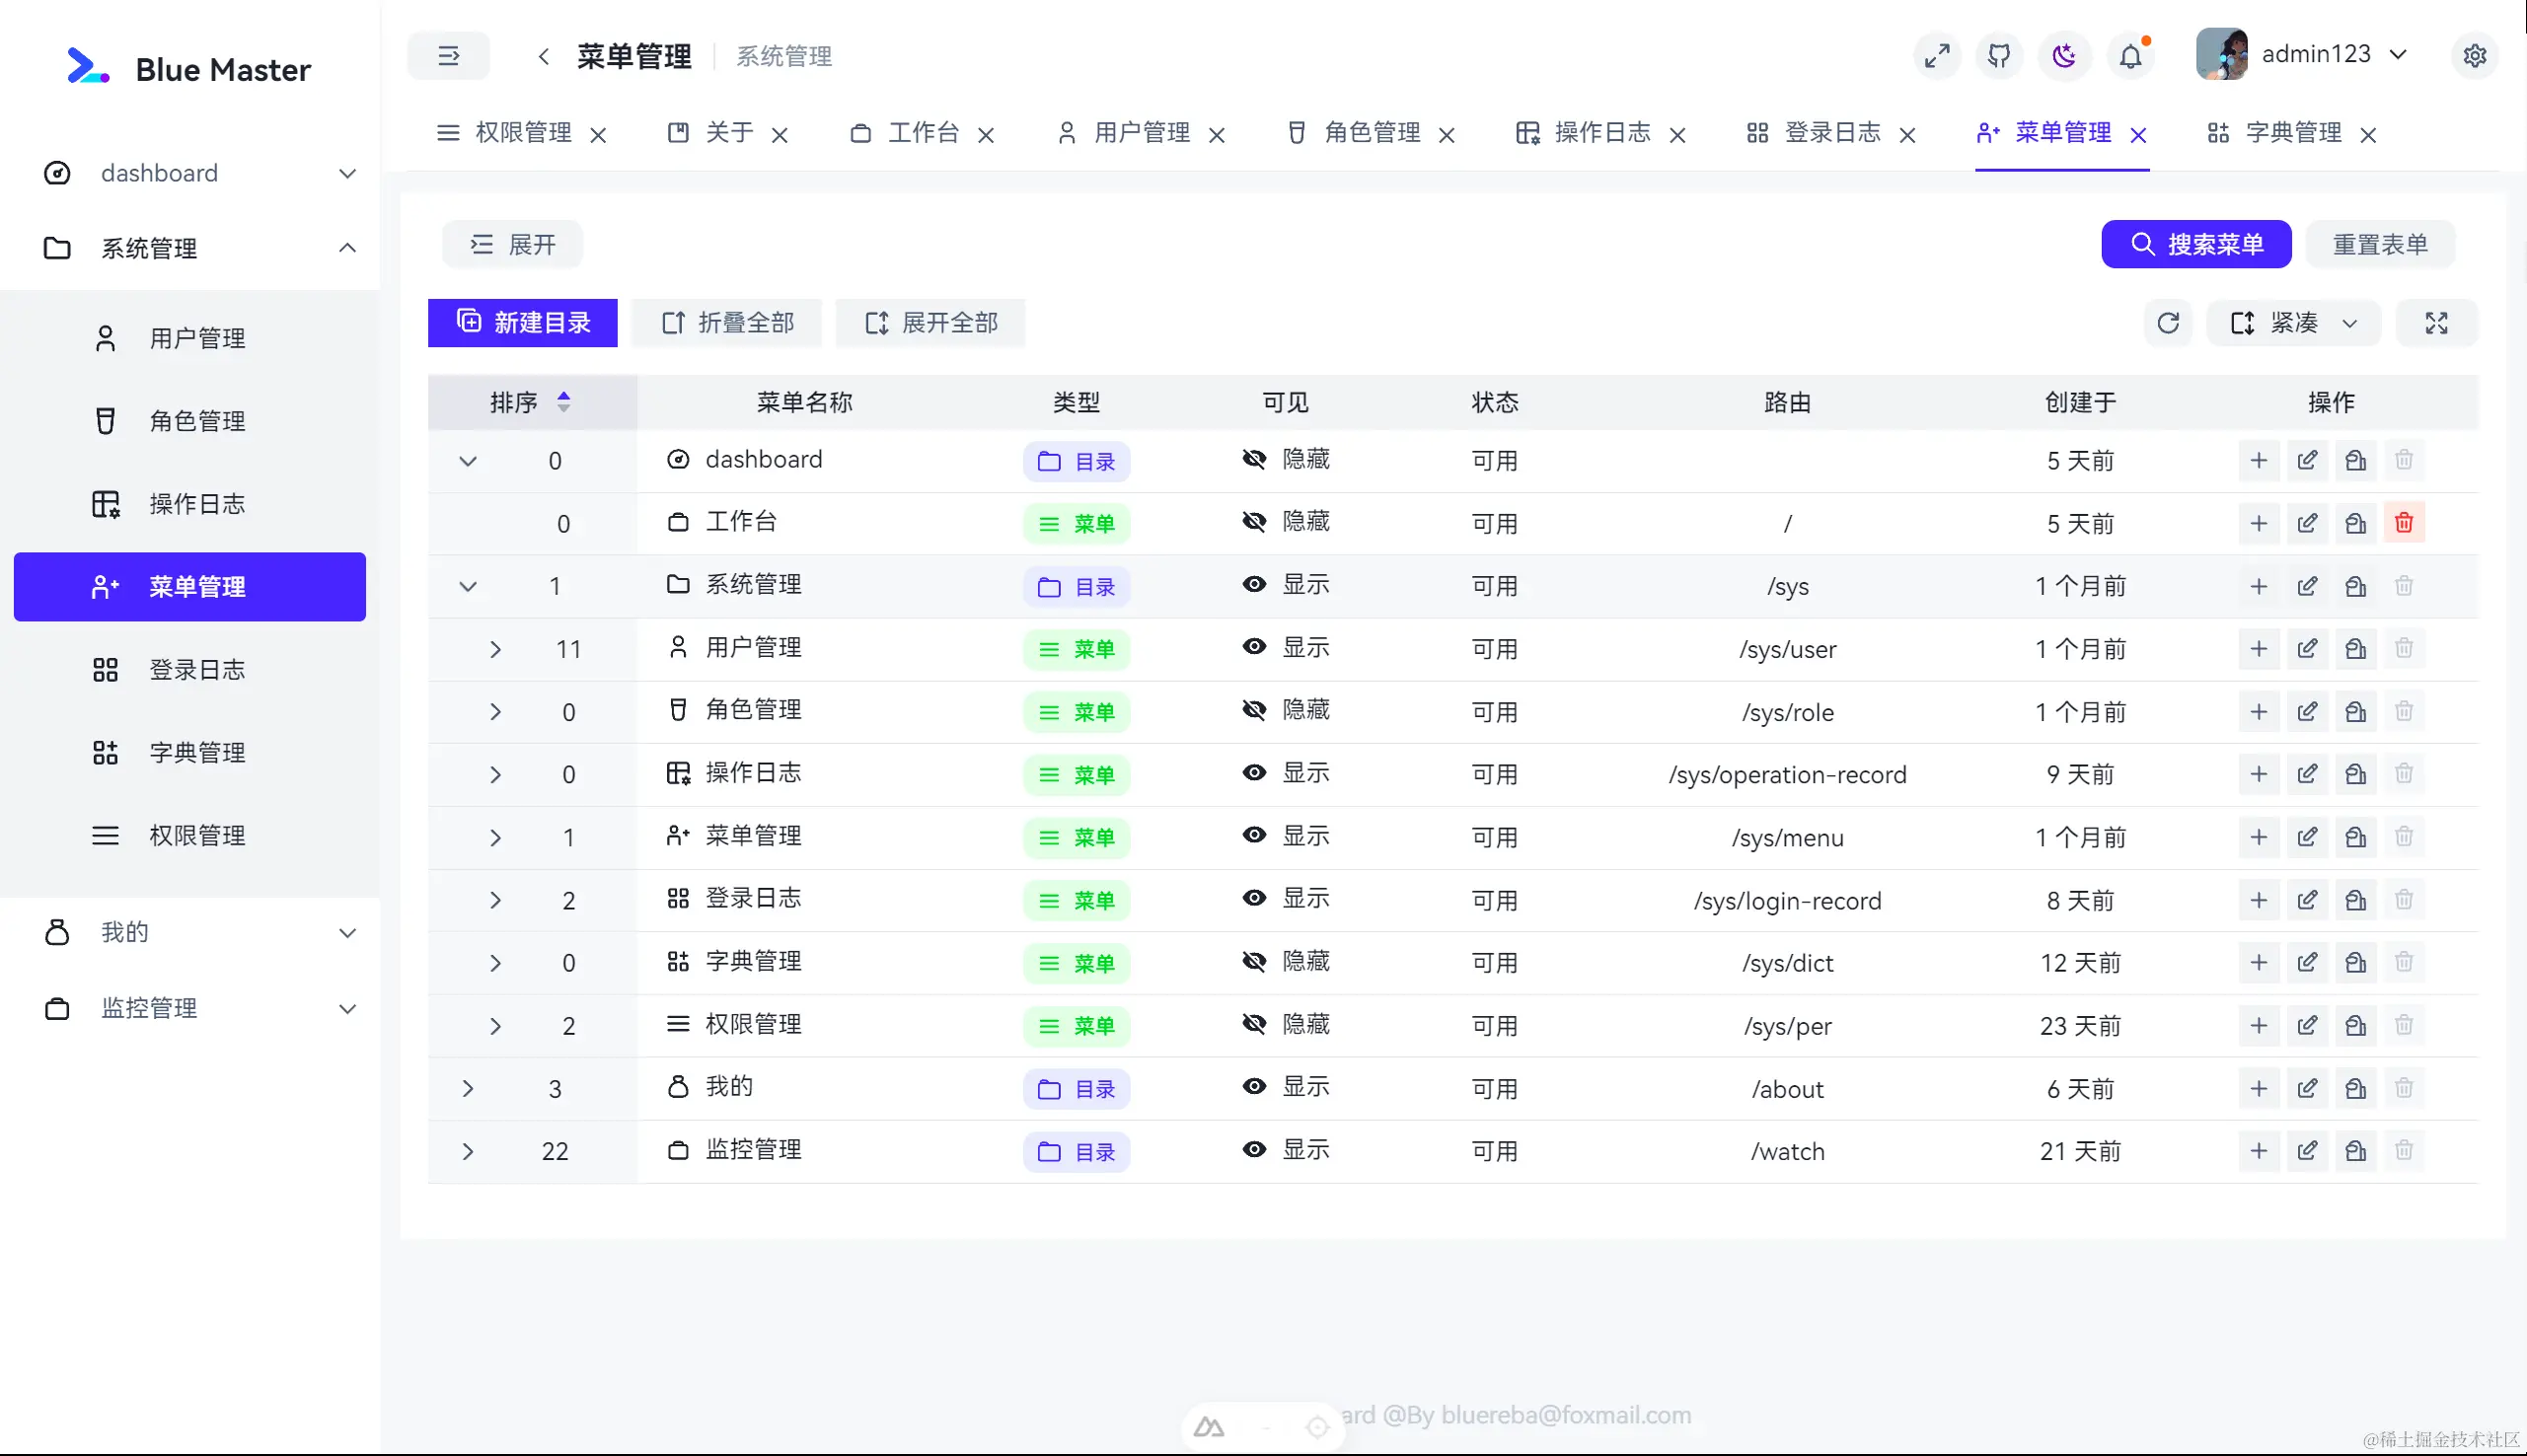Image resolution: width=2527 pixels, height=1456 pixels.
Task: Click the edit icon for 用户管理 row
Action: point(2307,648)
